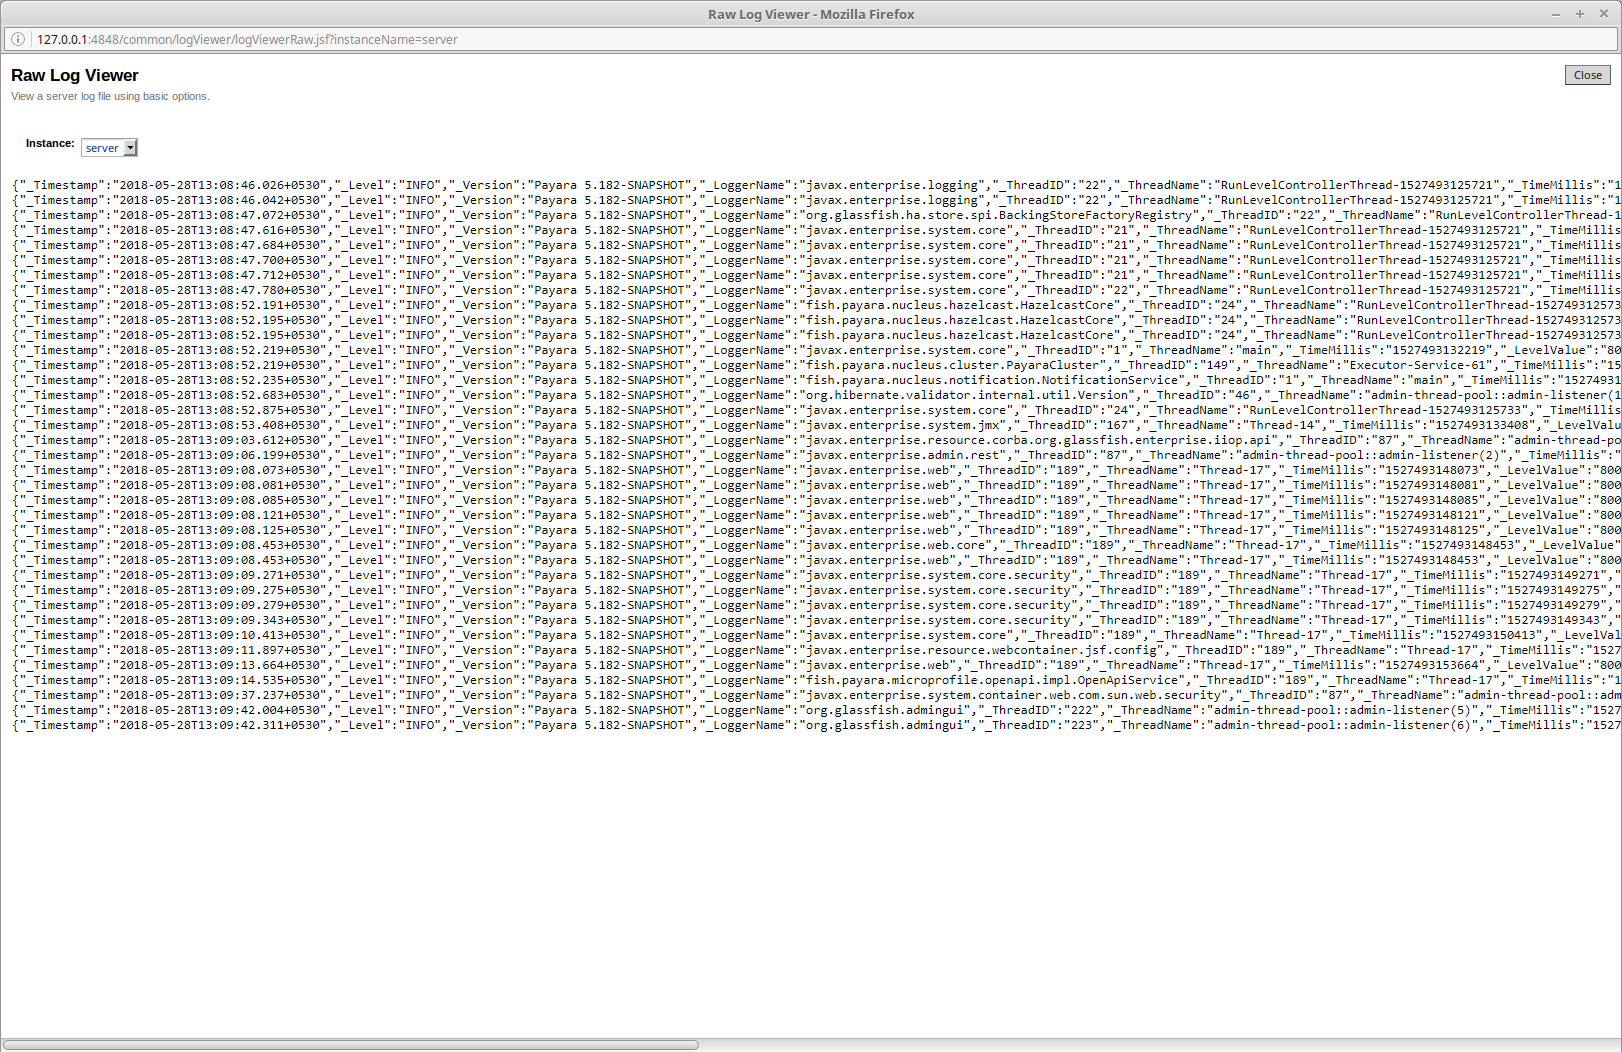This screenshot has width=1622, height=1052.
Task: Minimize the Raw Log Viewer window
Action: (x=1556, y=14)
